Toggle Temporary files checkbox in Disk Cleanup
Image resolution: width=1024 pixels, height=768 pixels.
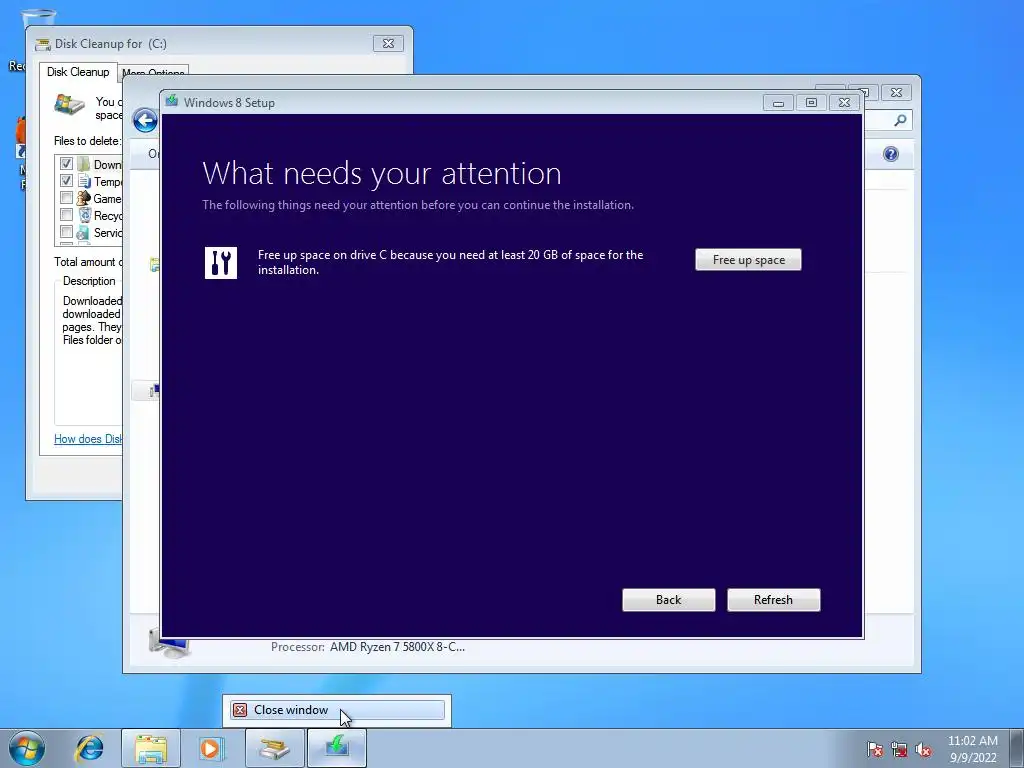(x=66, y=180)
